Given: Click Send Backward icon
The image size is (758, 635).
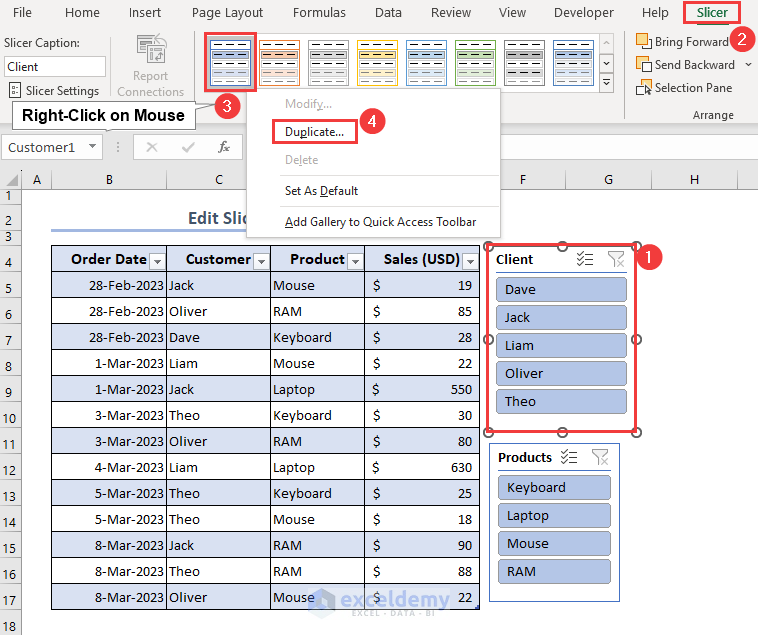Looking at the screenshot, I should [644, 64].
